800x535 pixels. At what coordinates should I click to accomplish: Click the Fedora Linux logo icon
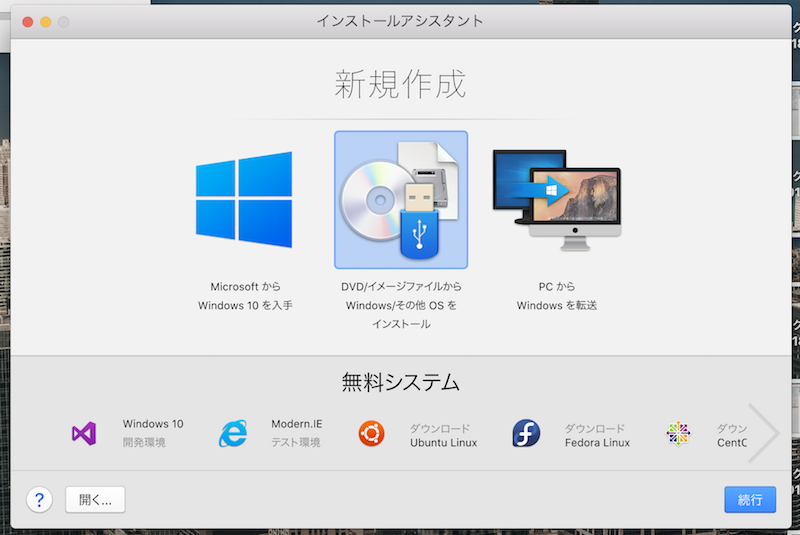(x=526, y=434)
